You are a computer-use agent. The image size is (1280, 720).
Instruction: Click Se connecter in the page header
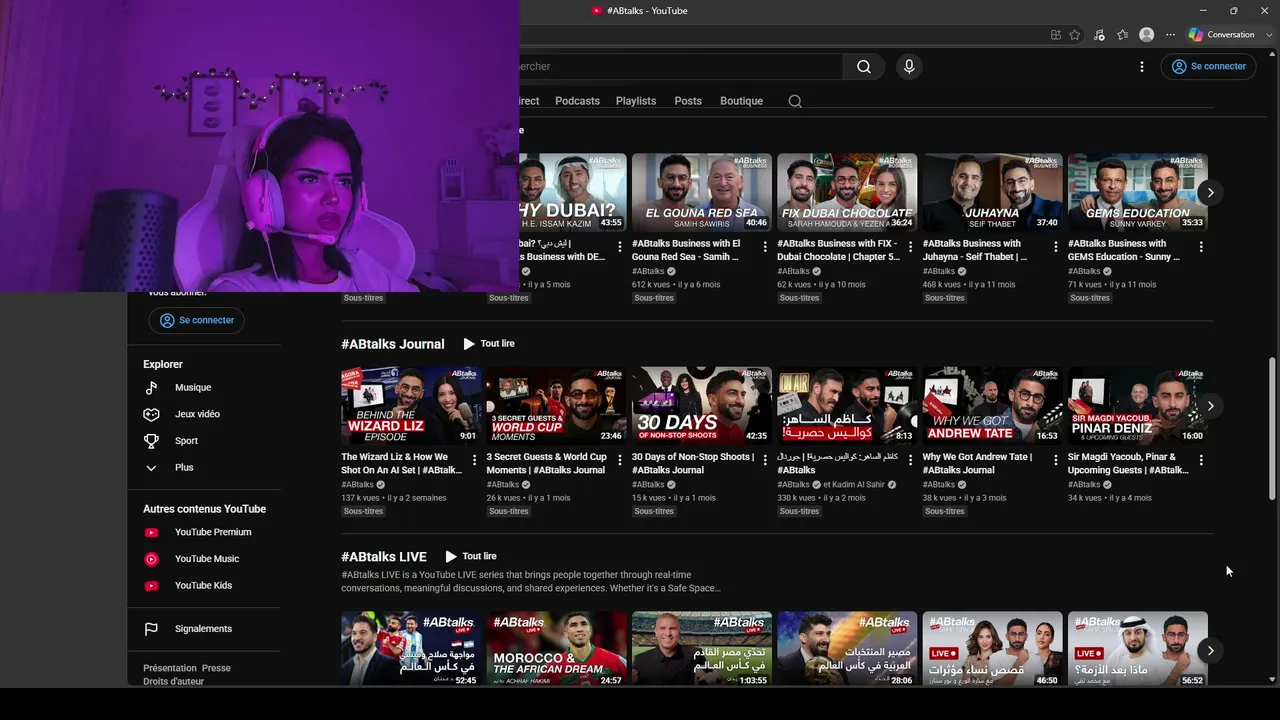click(x=1208, y=67)
